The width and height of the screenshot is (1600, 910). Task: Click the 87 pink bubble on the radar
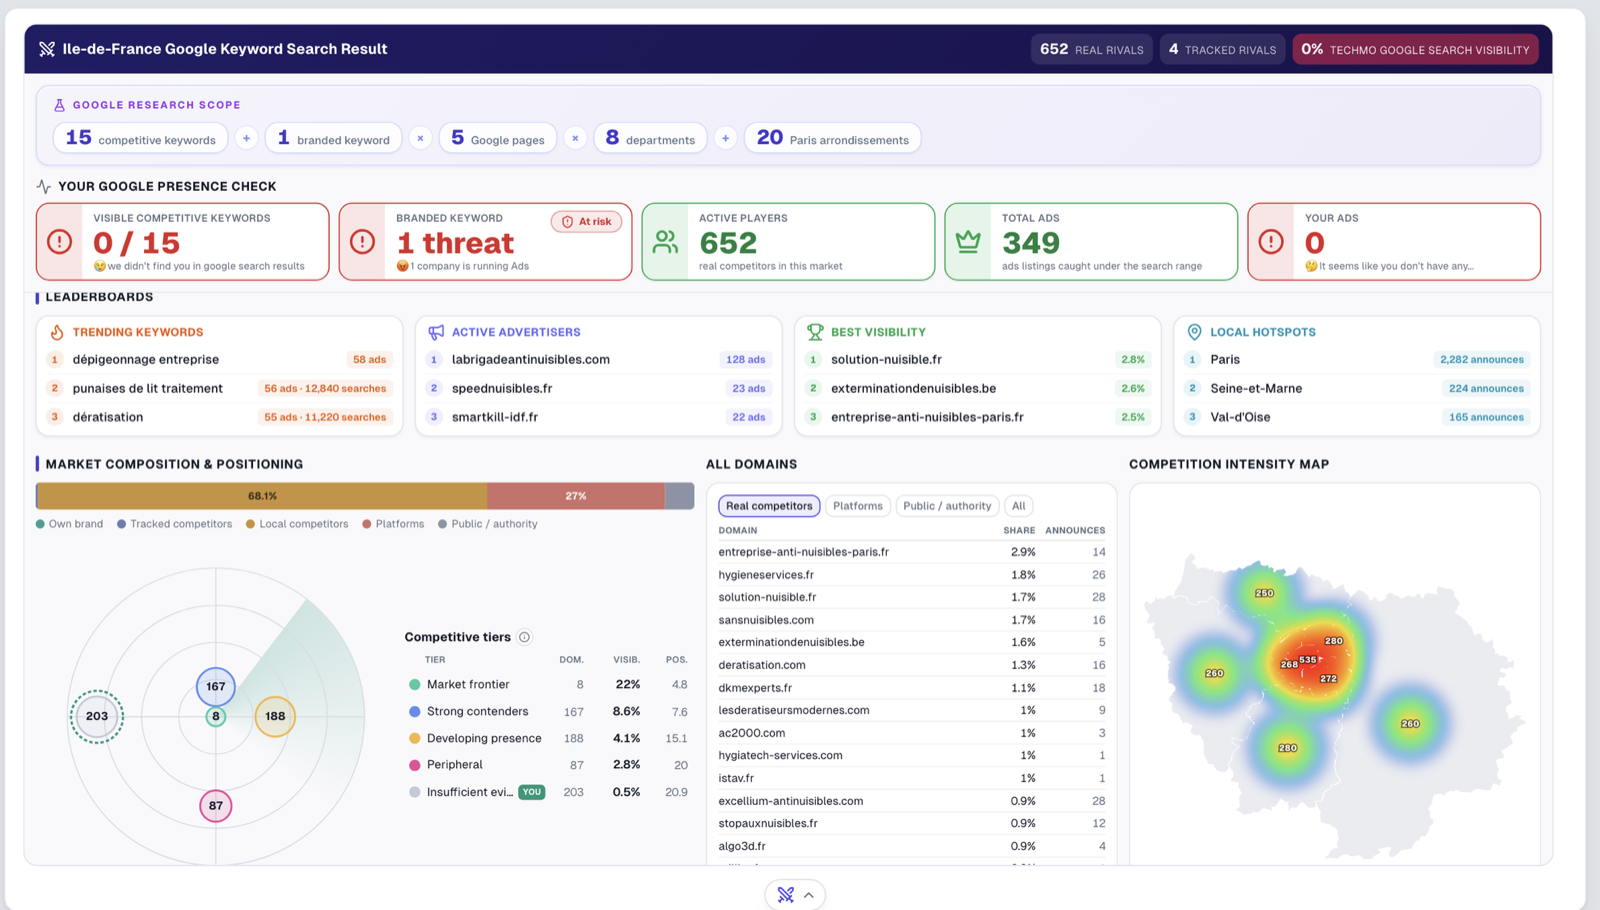pos(216,806)
